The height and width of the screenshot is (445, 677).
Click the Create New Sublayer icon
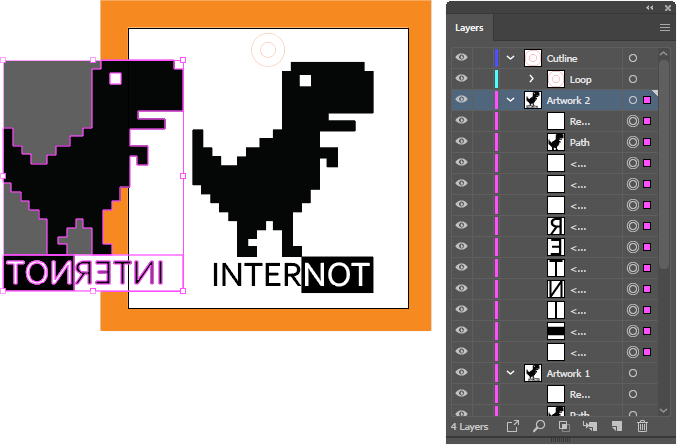coord(590,426)
